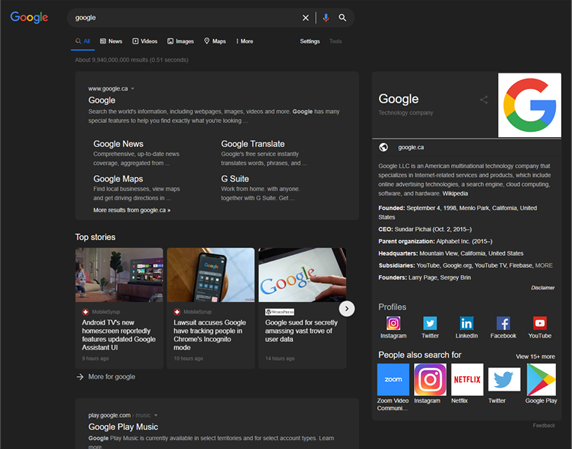The image size is (572, 449).
Task: Click View 15+ more link
Action: pos(535,357)
